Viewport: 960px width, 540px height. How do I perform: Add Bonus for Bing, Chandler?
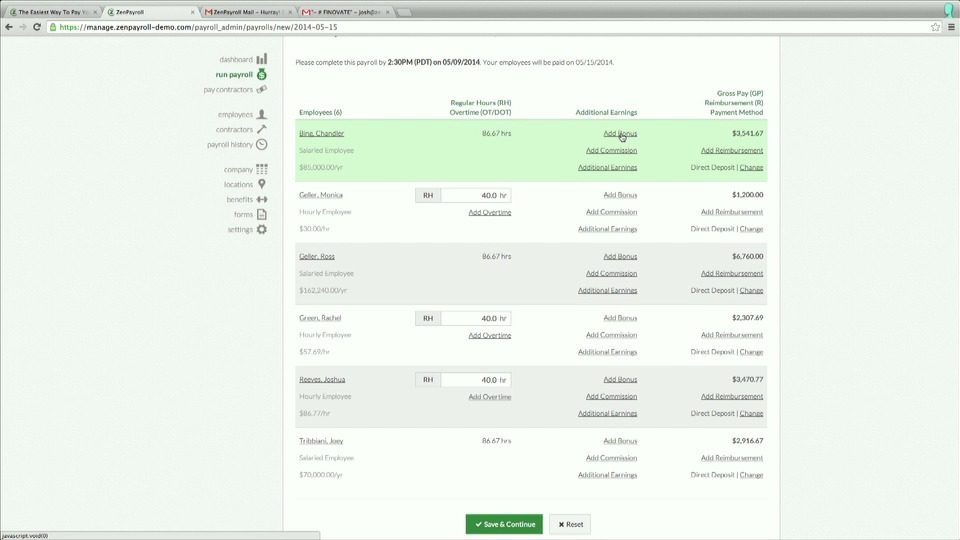point(620,133)
